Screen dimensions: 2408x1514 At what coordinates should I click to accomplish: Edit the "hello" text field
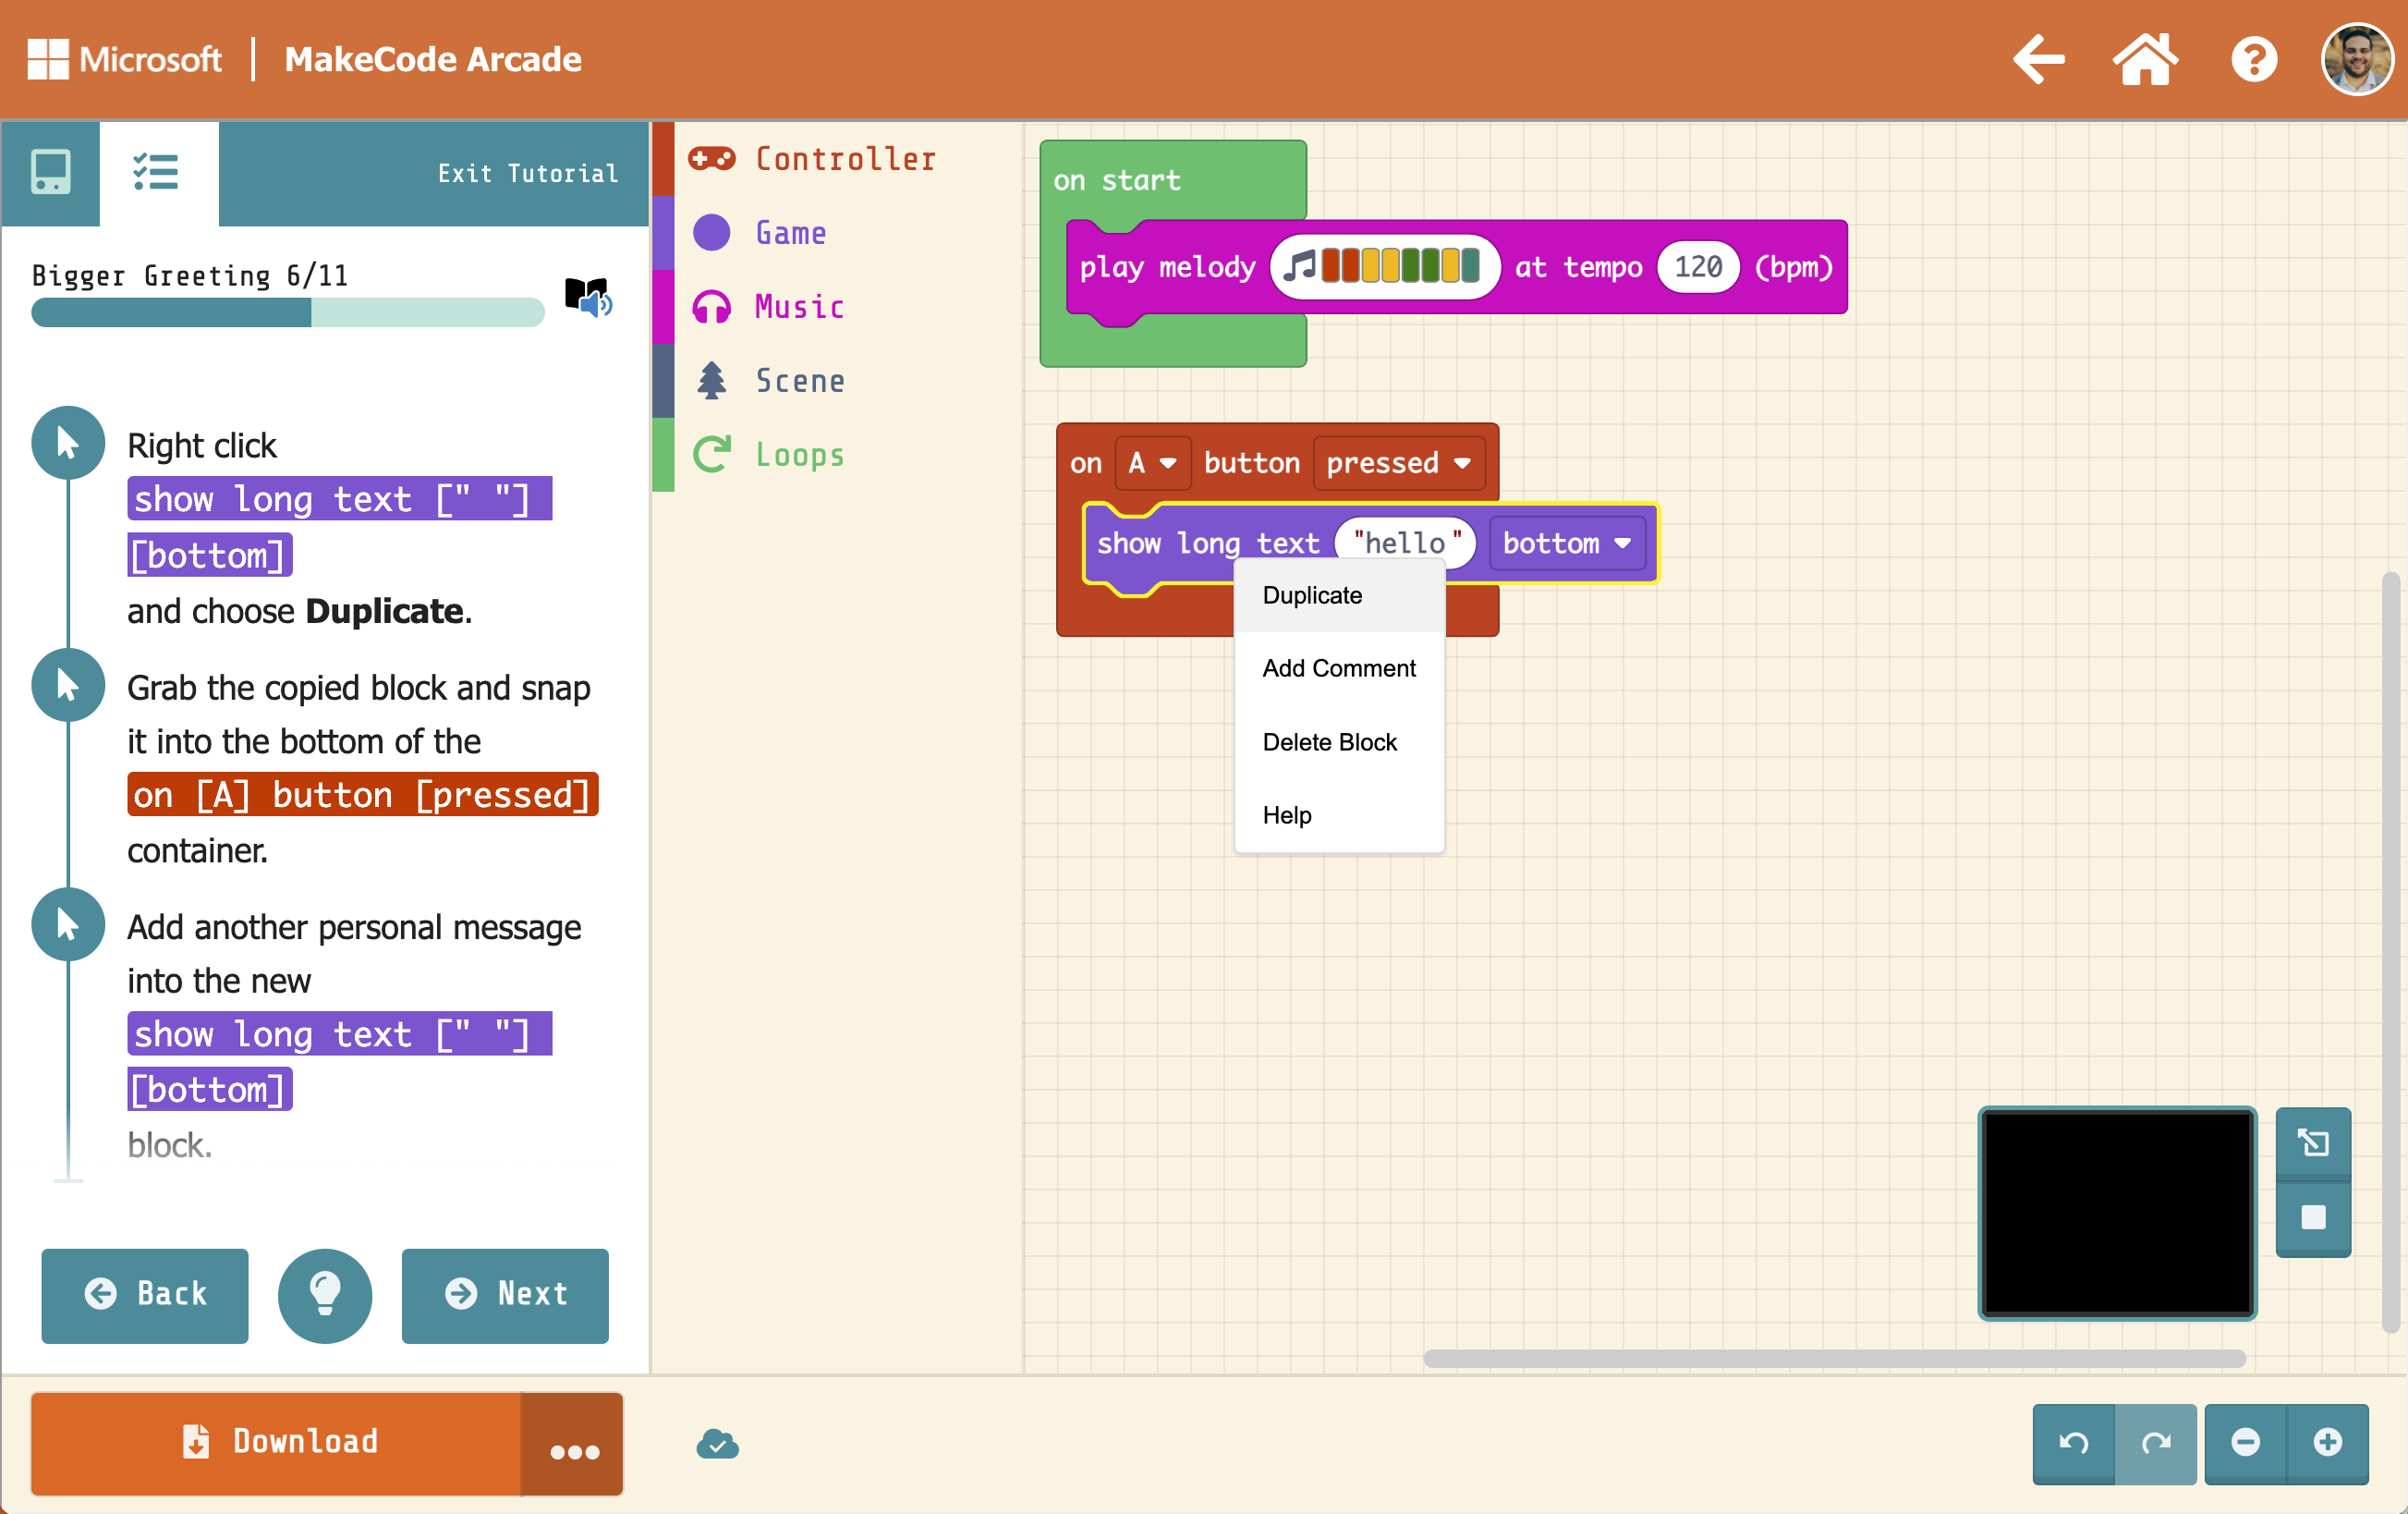coord(1406,542)
